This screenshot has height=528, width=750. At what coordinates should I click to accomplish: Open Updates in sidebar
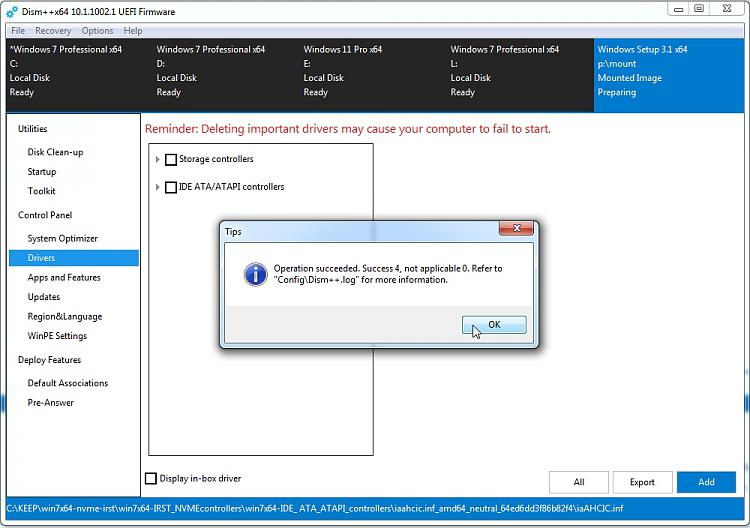point(44,297)
